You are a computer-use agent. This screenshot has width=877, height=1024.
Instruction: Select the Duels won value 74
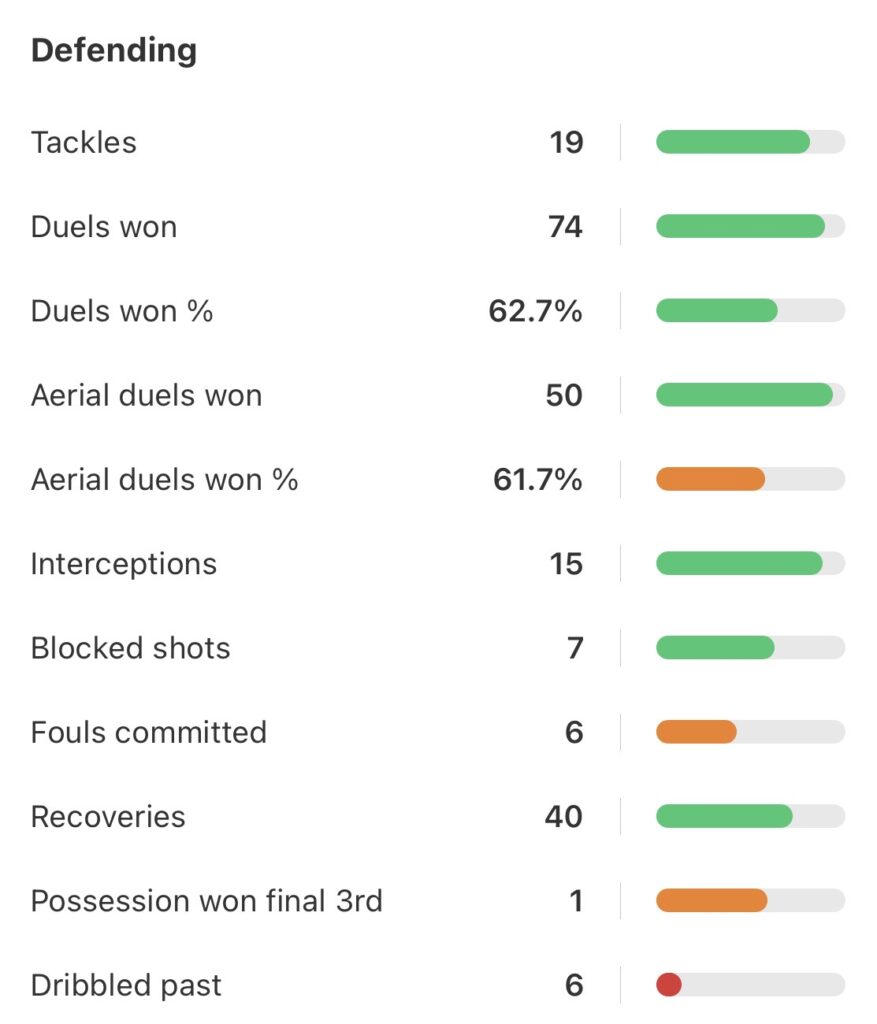[x=565, y=227]
